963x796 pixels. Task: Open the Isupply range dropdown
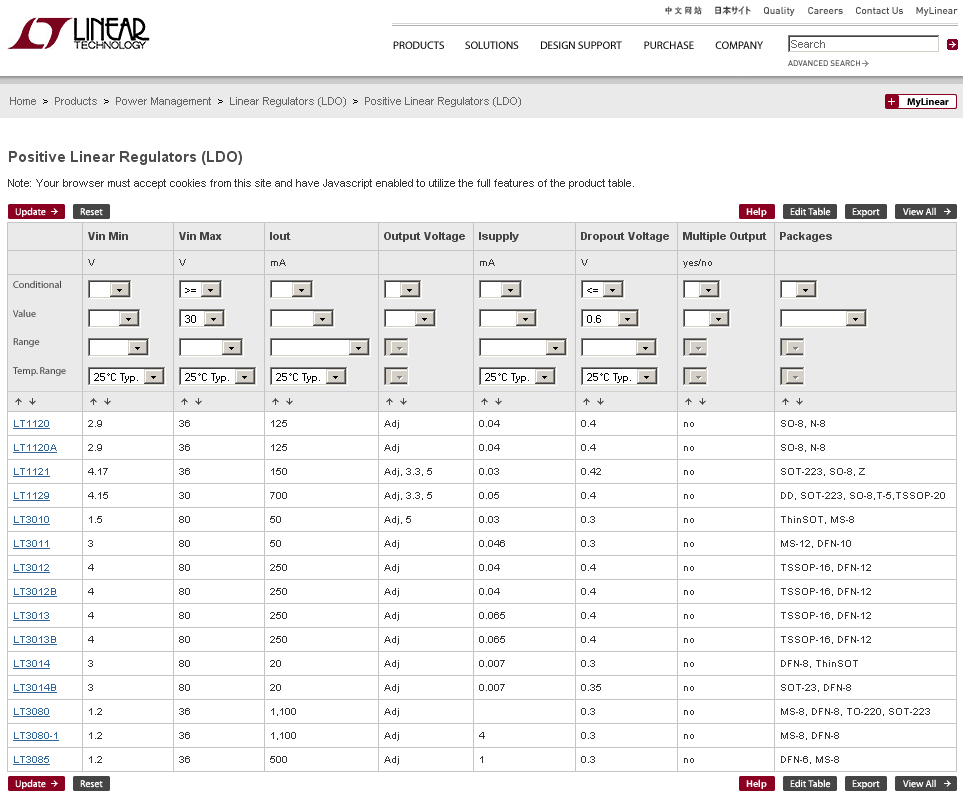point(556,348)
